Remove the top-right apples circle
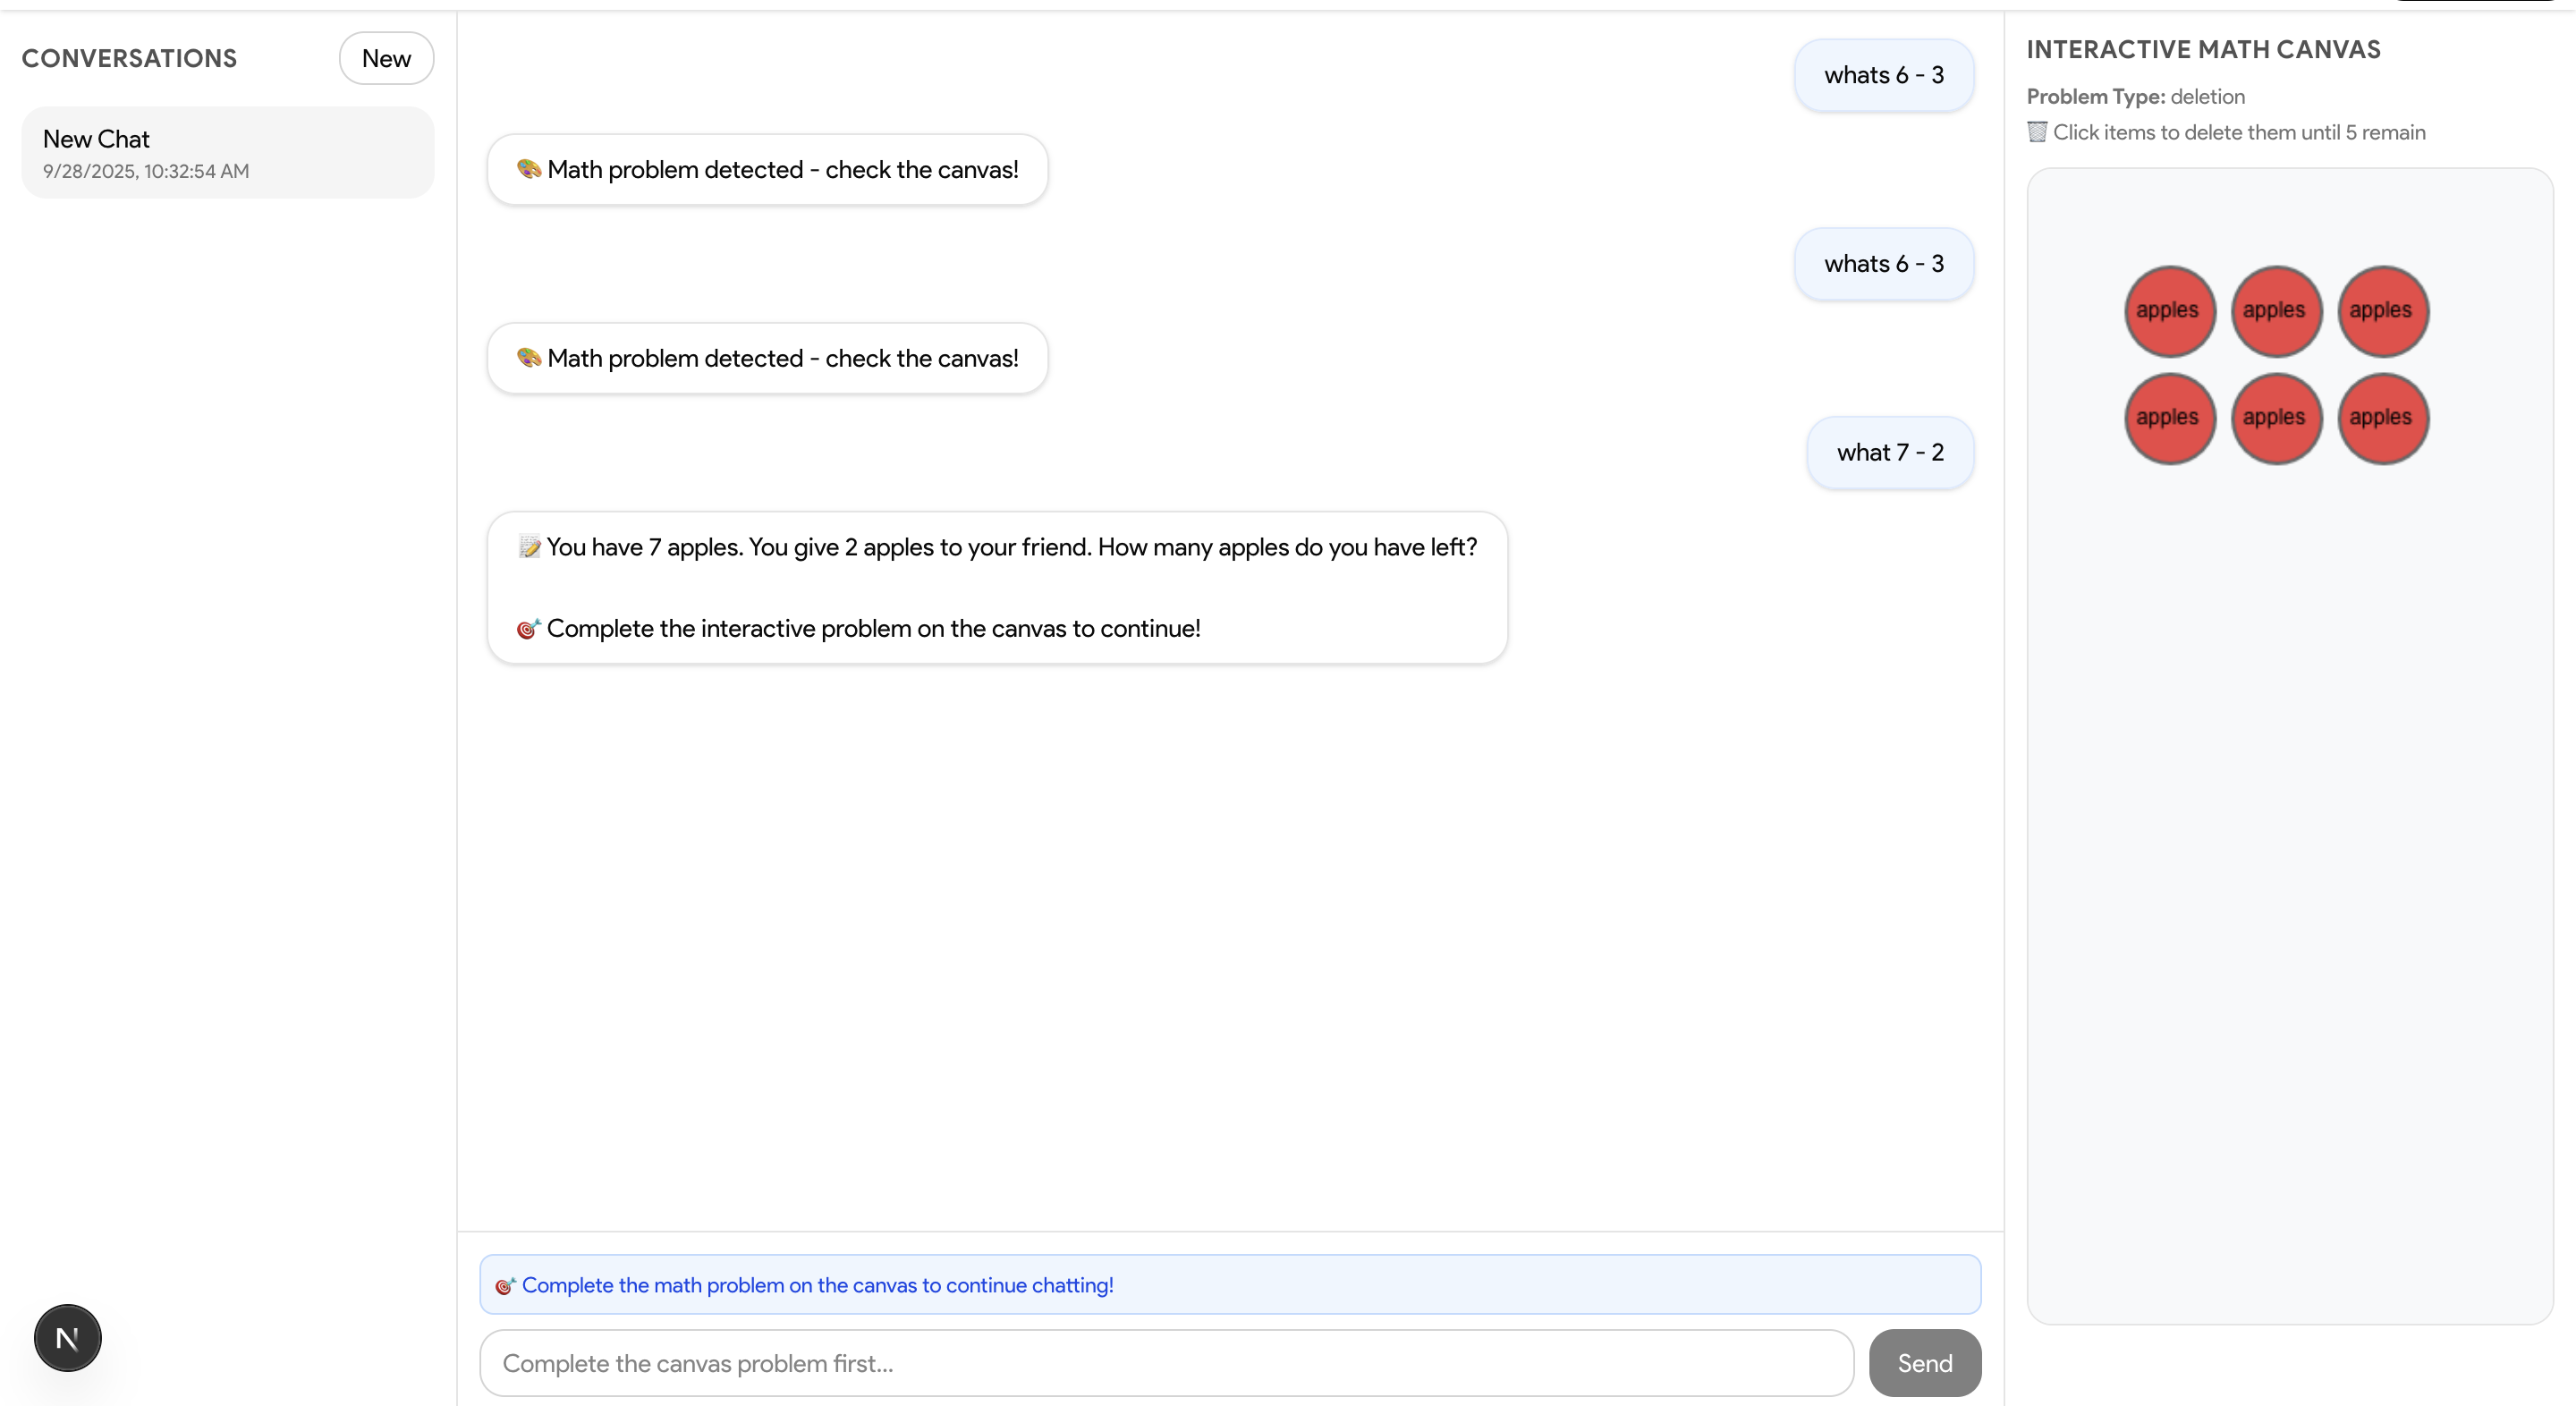 pyautogui.click(x=2382, y=311)
